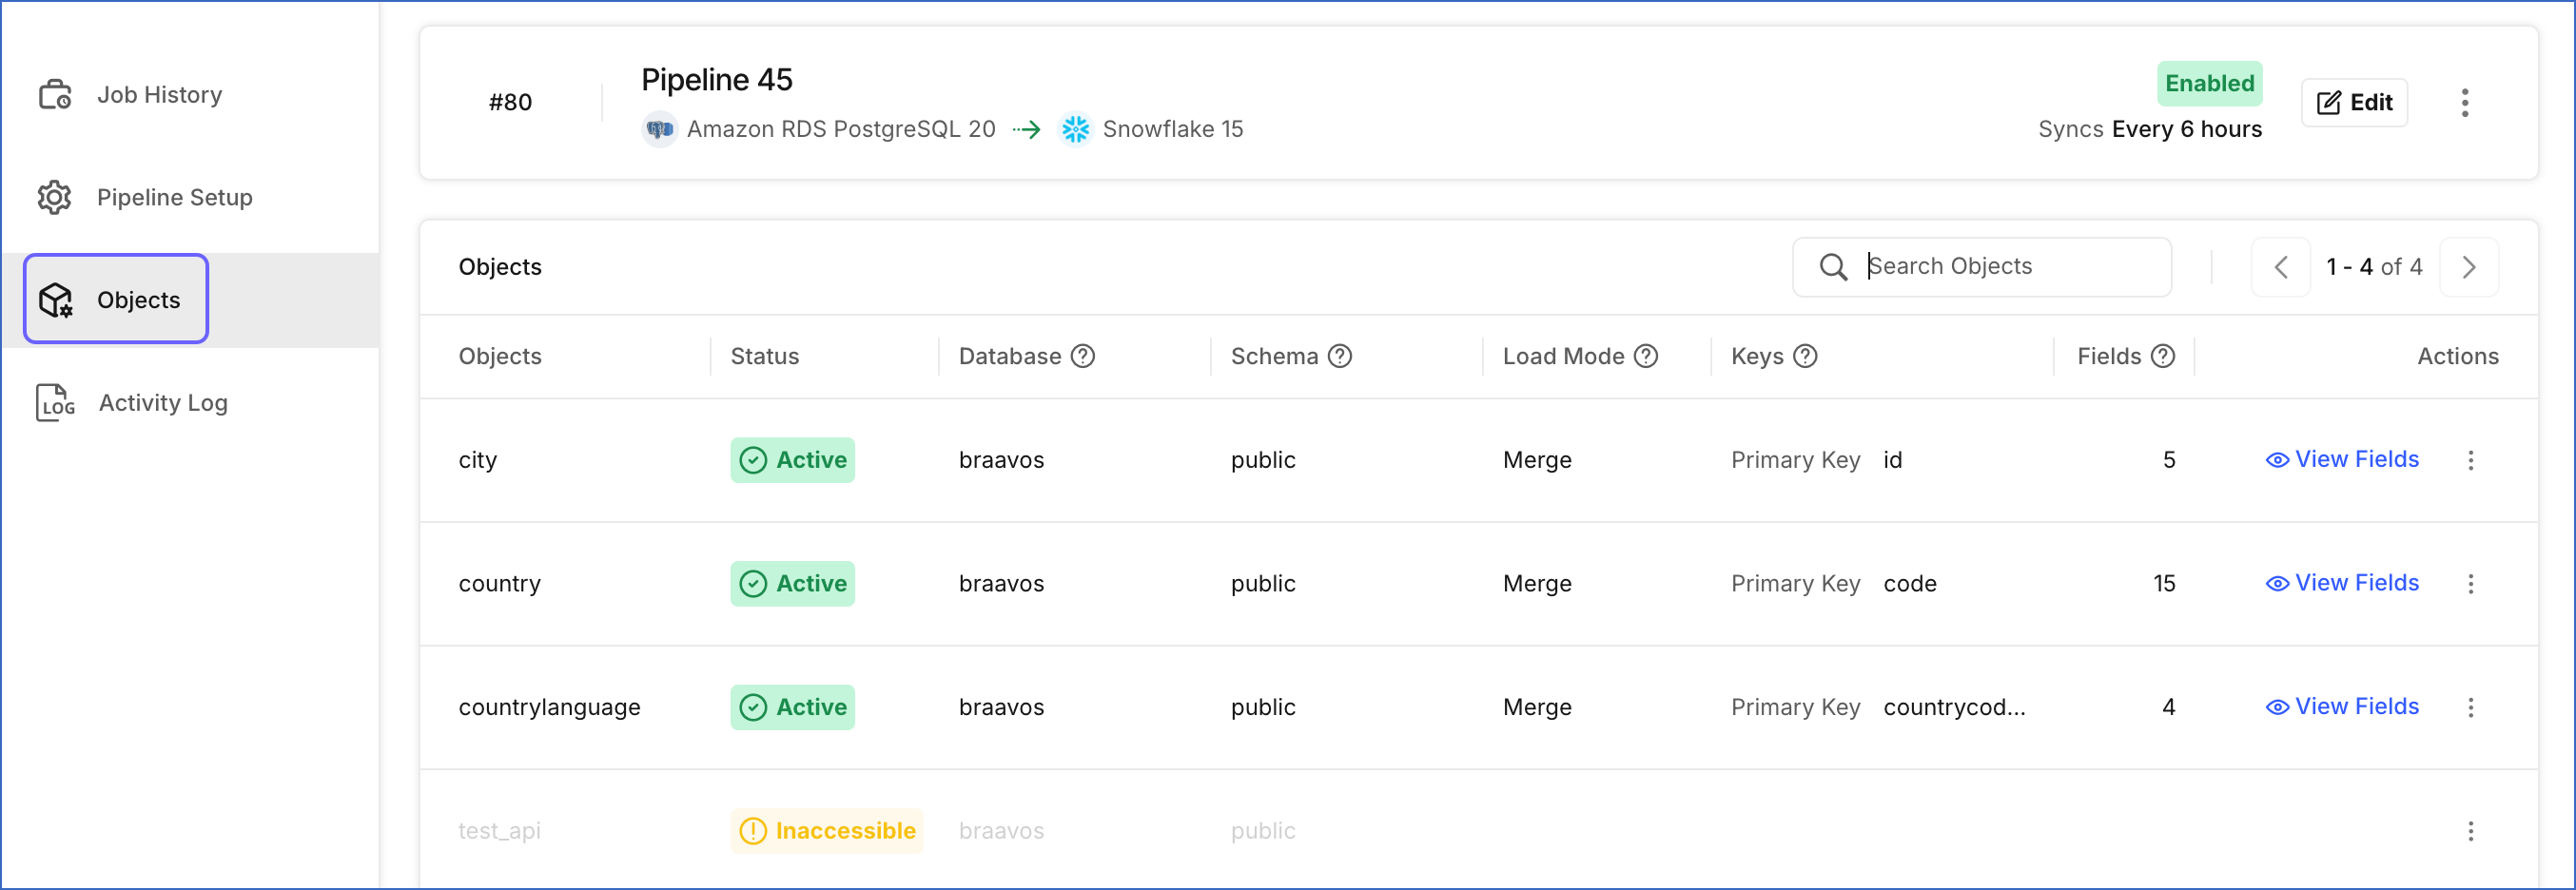
Task: Click the Job History briefcase icon
Action: (55, 95)
